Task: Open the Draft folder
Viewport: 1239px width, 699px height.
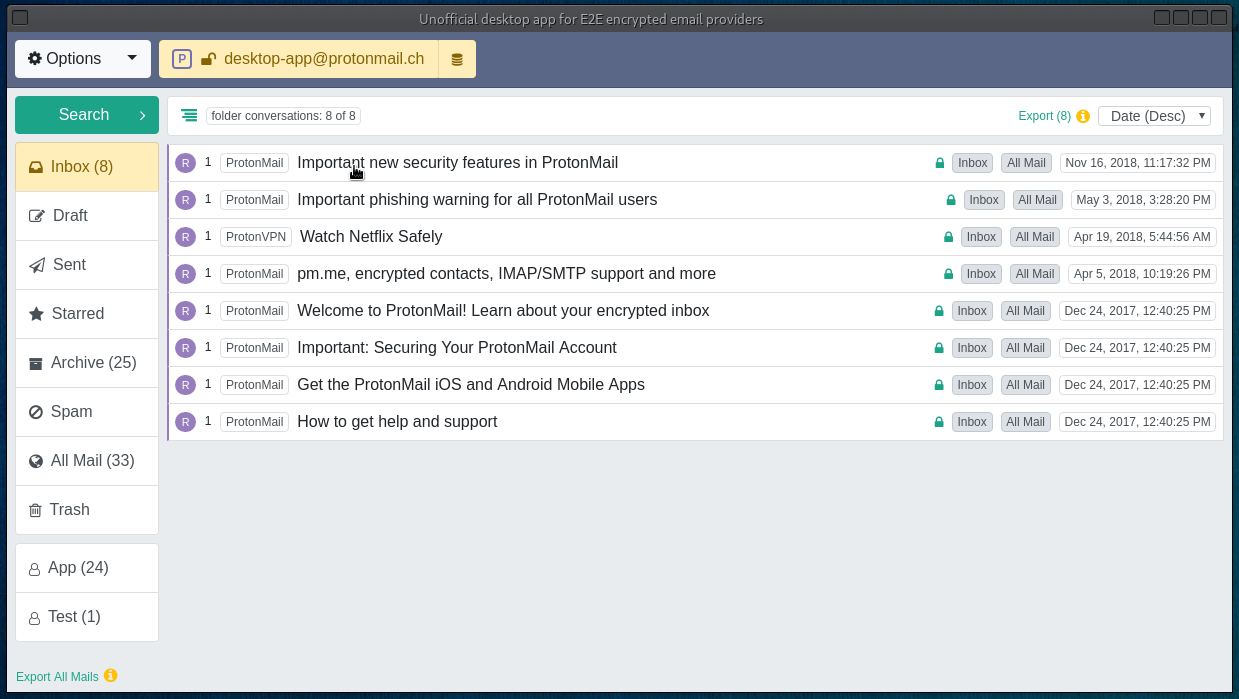Action: (x=87, y=216)
